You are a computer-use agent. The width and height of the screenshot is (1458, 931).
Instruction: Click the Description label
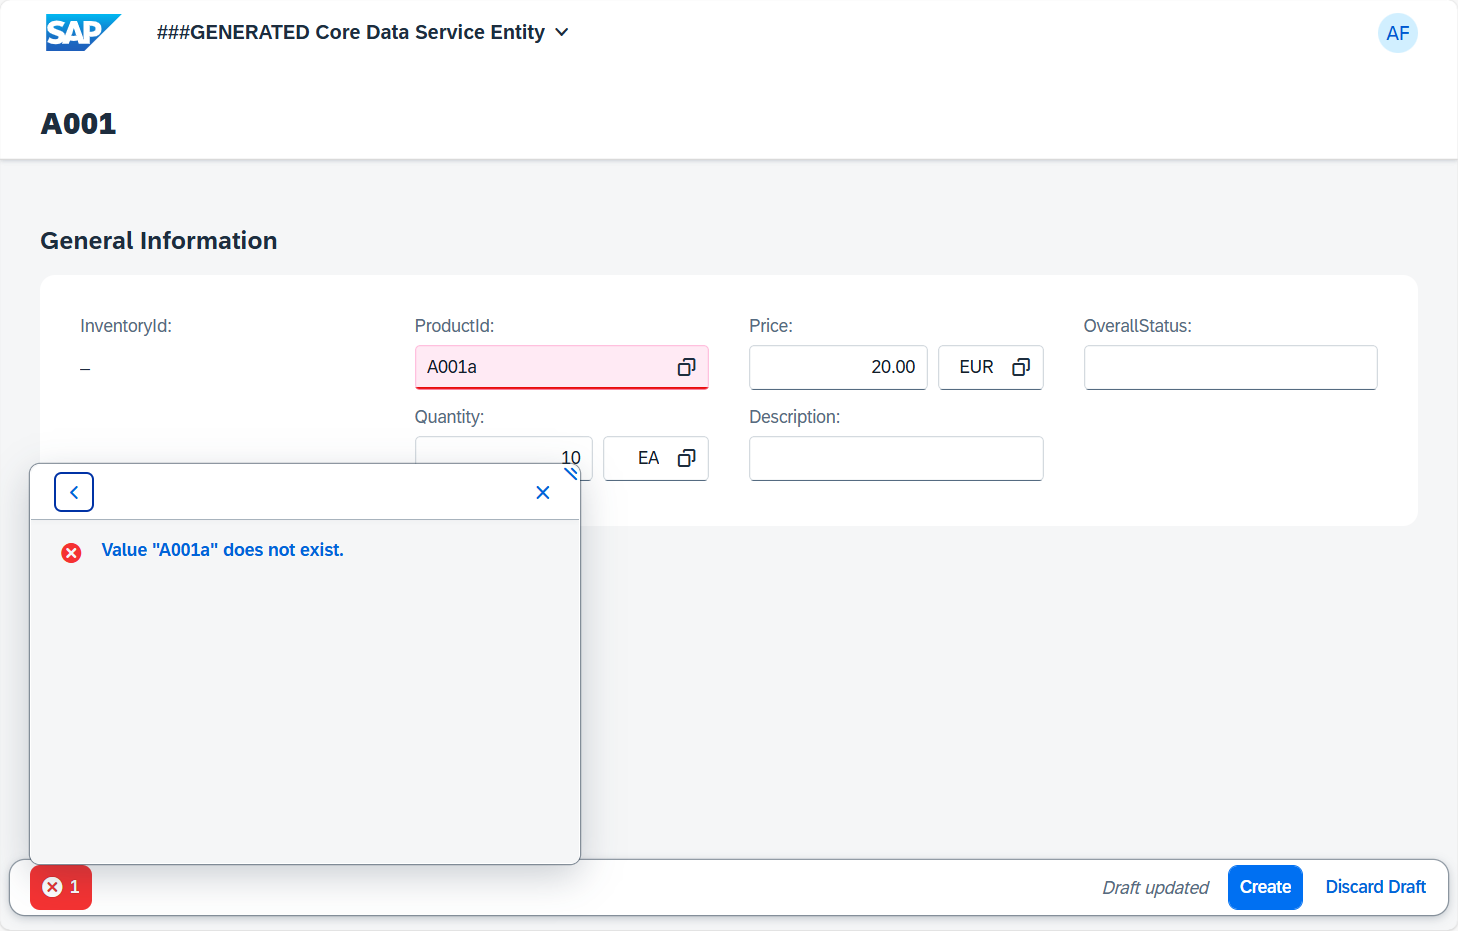pyautogui.click(x=794, y=417)
